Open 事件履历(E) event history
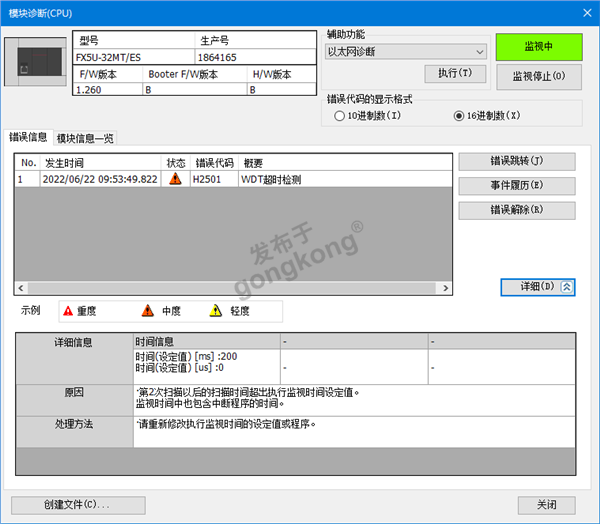 (517, 186)
